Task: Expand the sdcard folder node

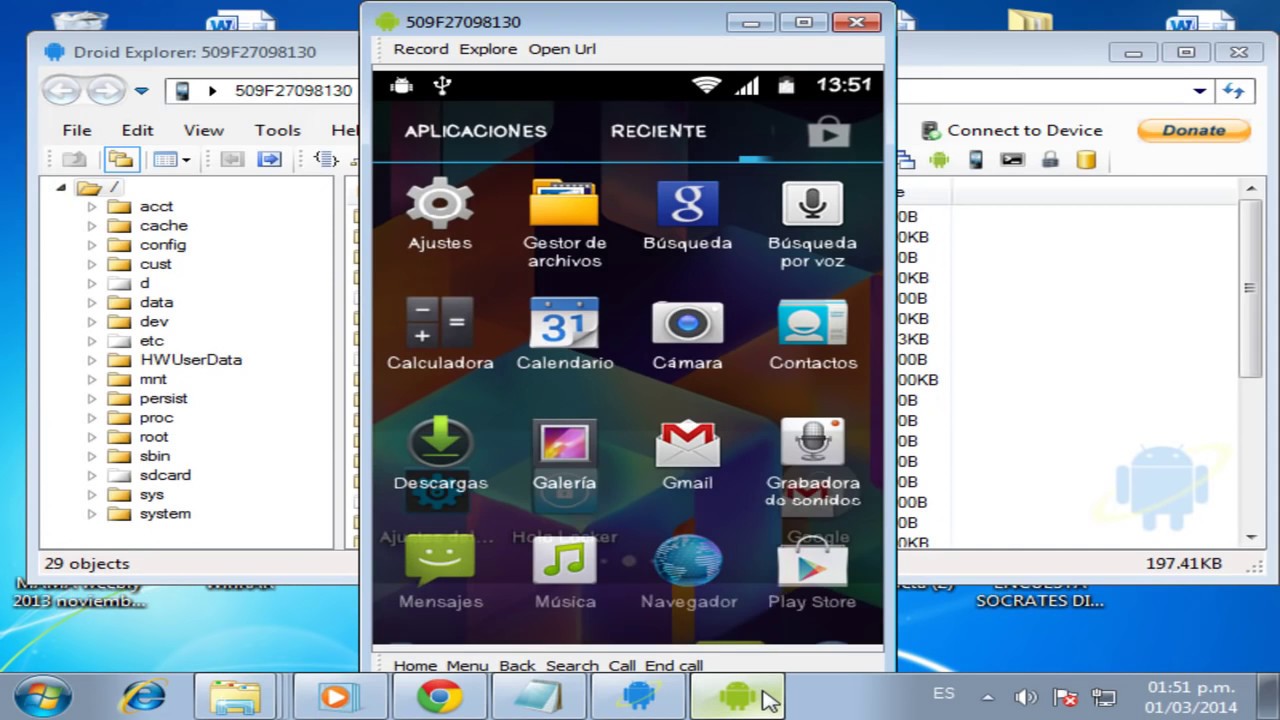Action: click(x=92, y=476)
